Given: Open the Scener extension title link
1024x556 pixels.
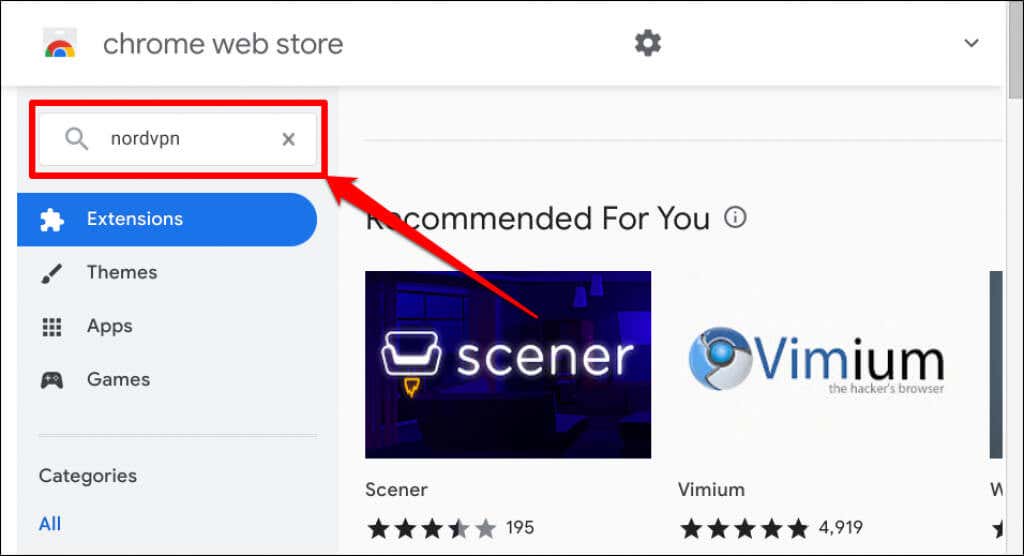Looking at the screenshot, I should pos(396,490).
